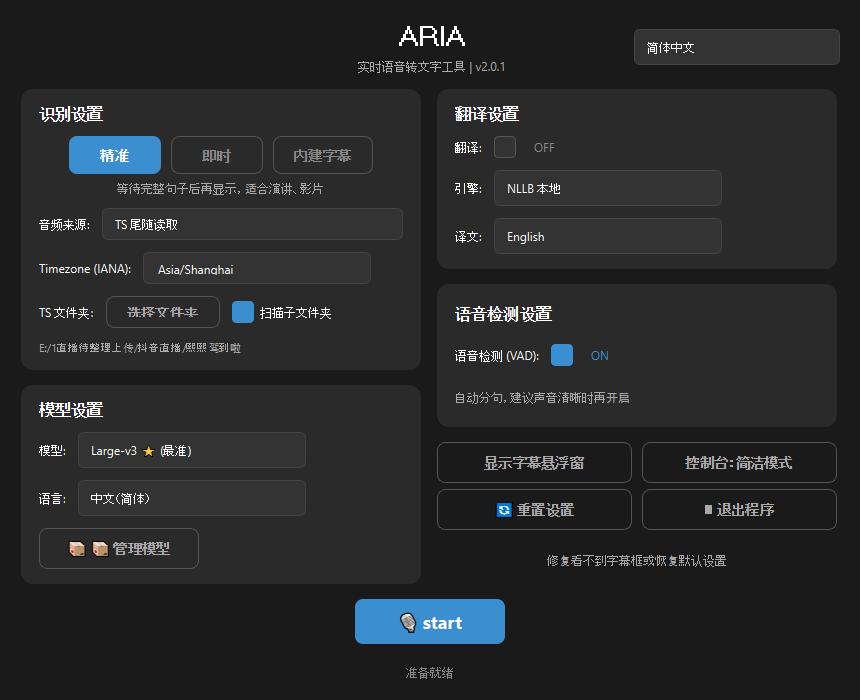Open the 音频来源 dropdown (TS 尾随读取)
This screenshot has height=700, width=860.
252,224
